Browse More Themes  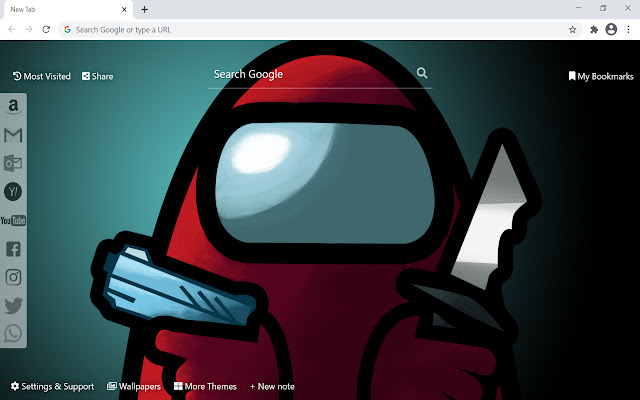(x=205, y=386)
